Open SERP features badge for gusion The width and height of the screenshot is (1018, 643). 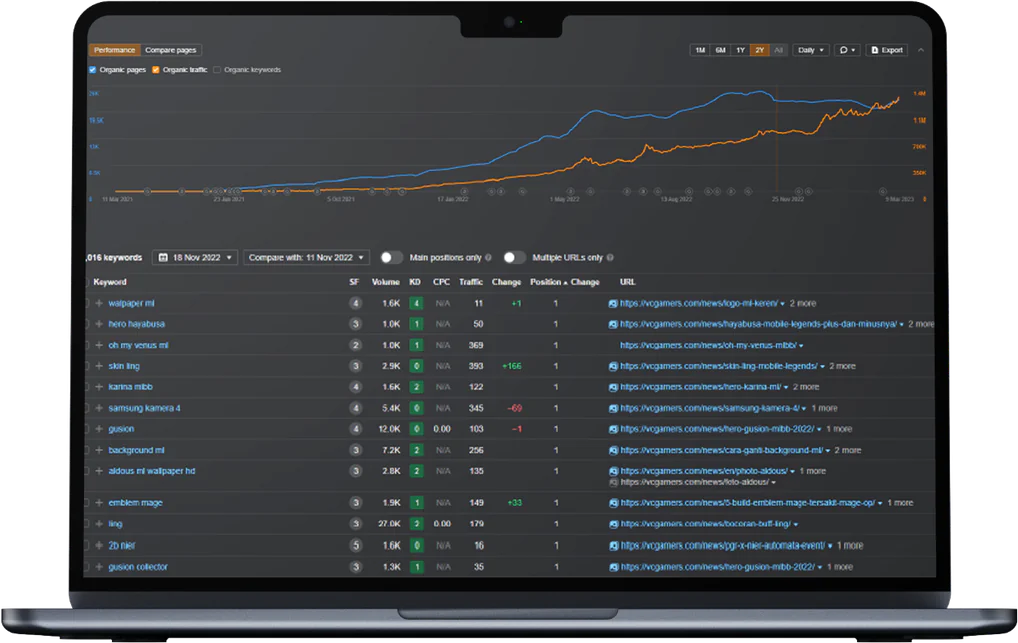point(355,429)
